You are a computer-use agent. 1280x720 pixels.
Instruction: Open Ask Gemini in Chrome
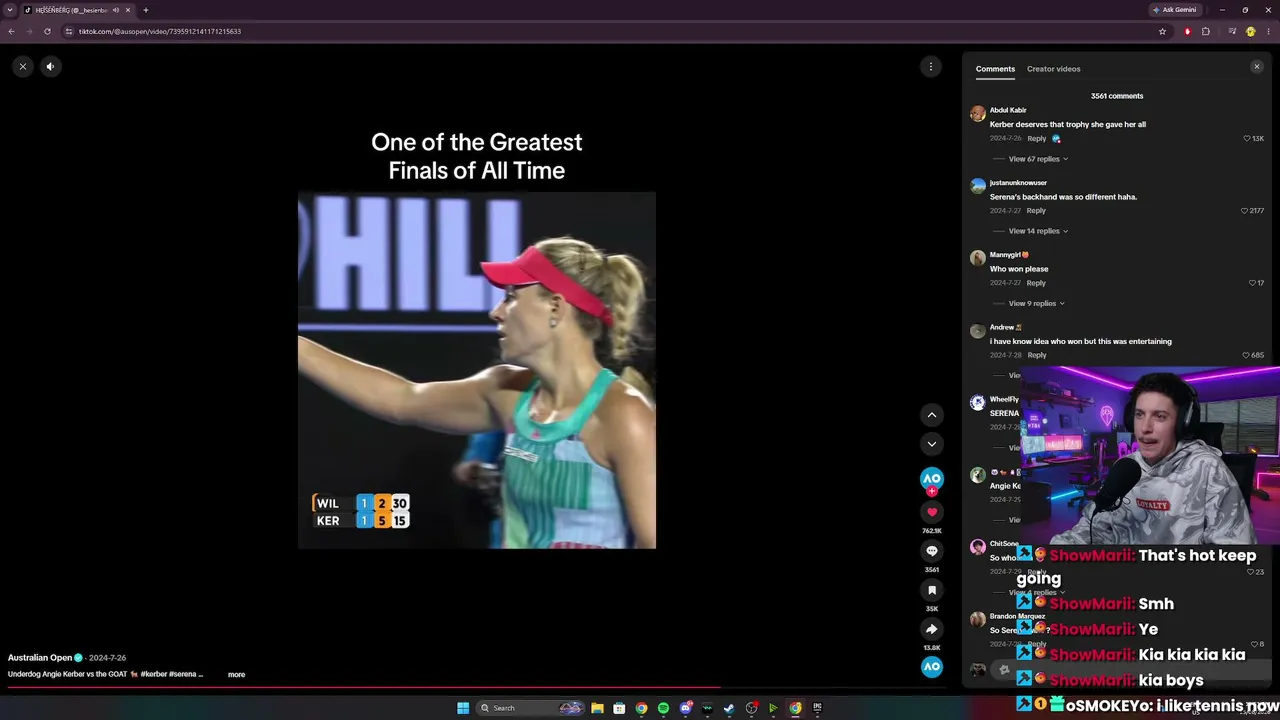[x=1174, y=10]
